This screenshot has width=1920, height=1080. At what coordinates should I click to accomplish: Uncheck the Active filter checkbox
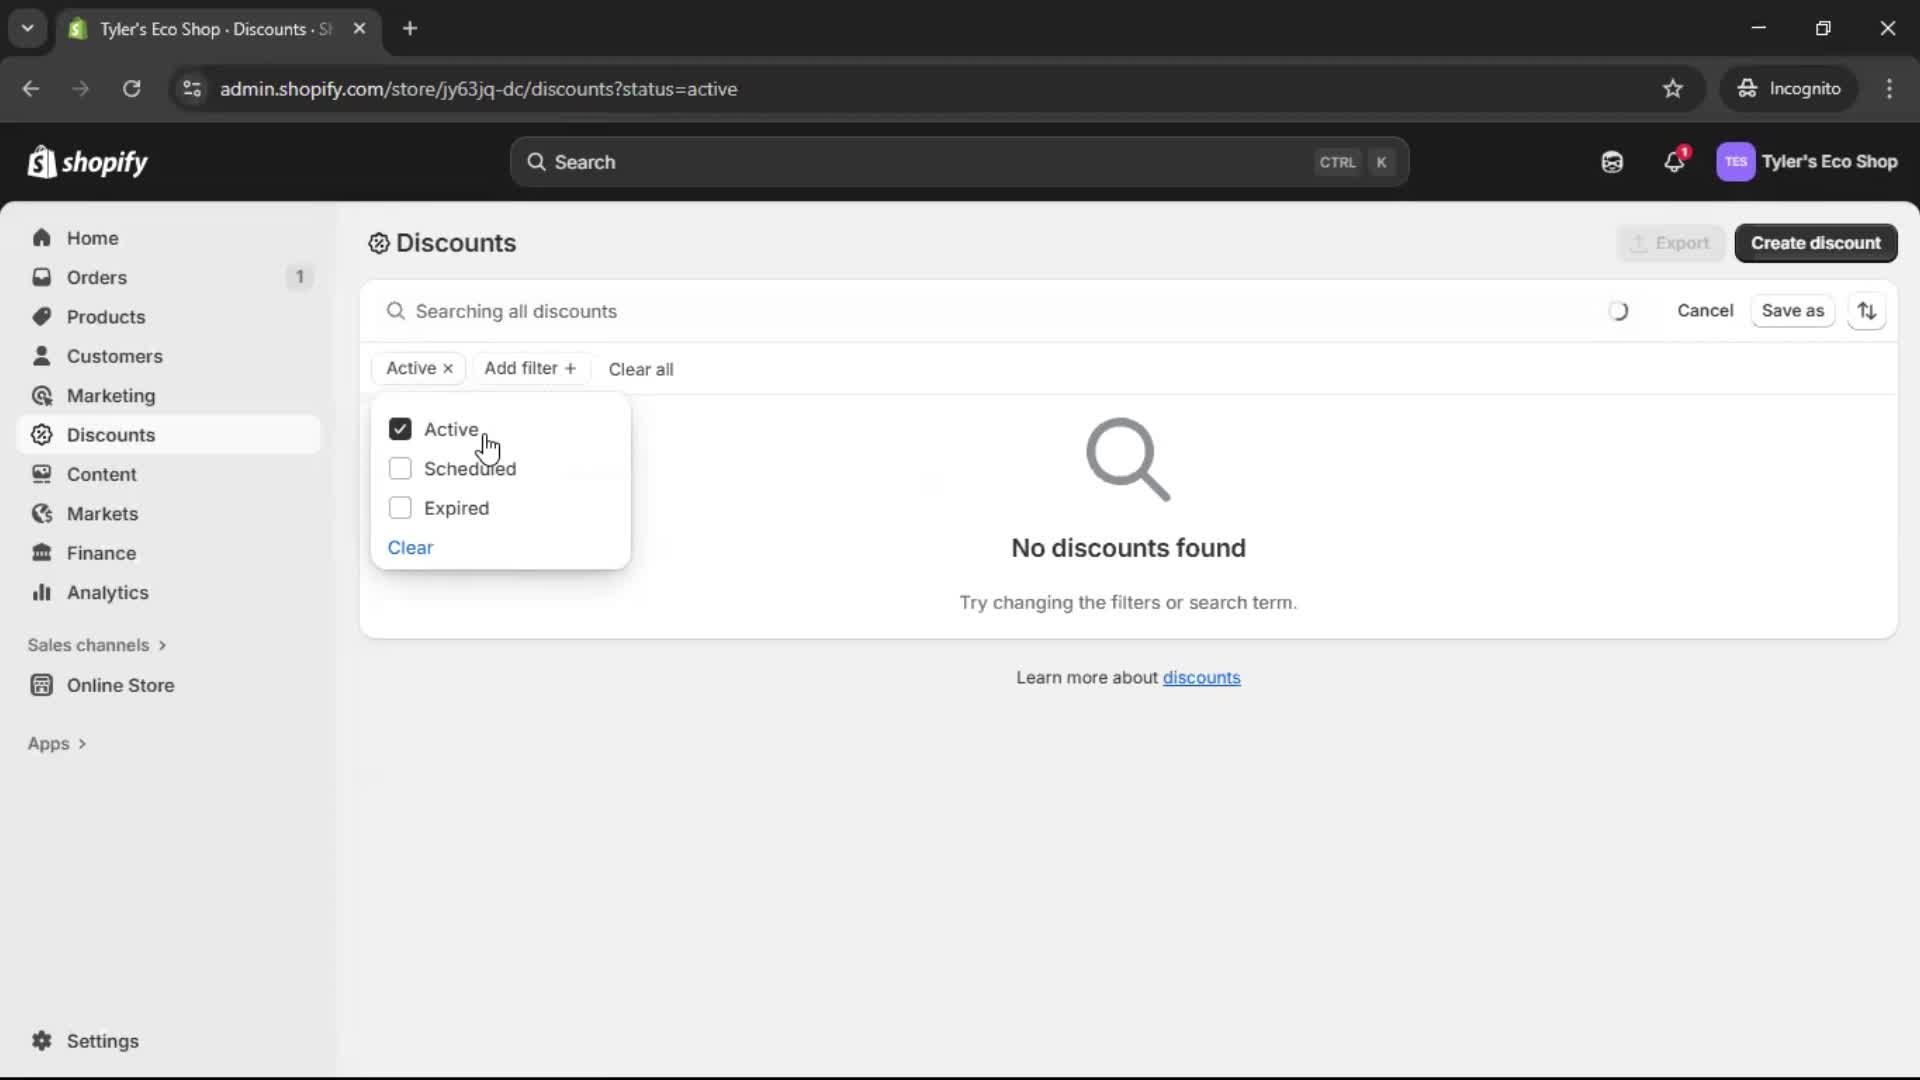(400, 428)
